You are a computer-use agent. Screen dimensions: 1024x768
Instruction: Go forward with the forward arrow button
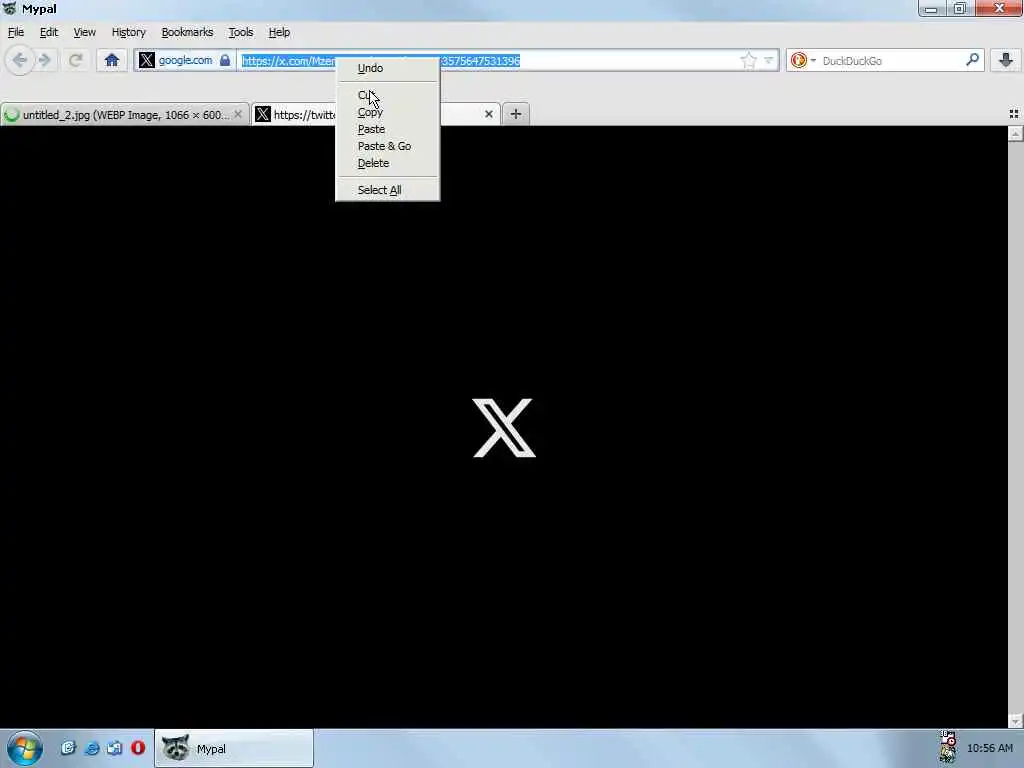click(x=45, y=61)
